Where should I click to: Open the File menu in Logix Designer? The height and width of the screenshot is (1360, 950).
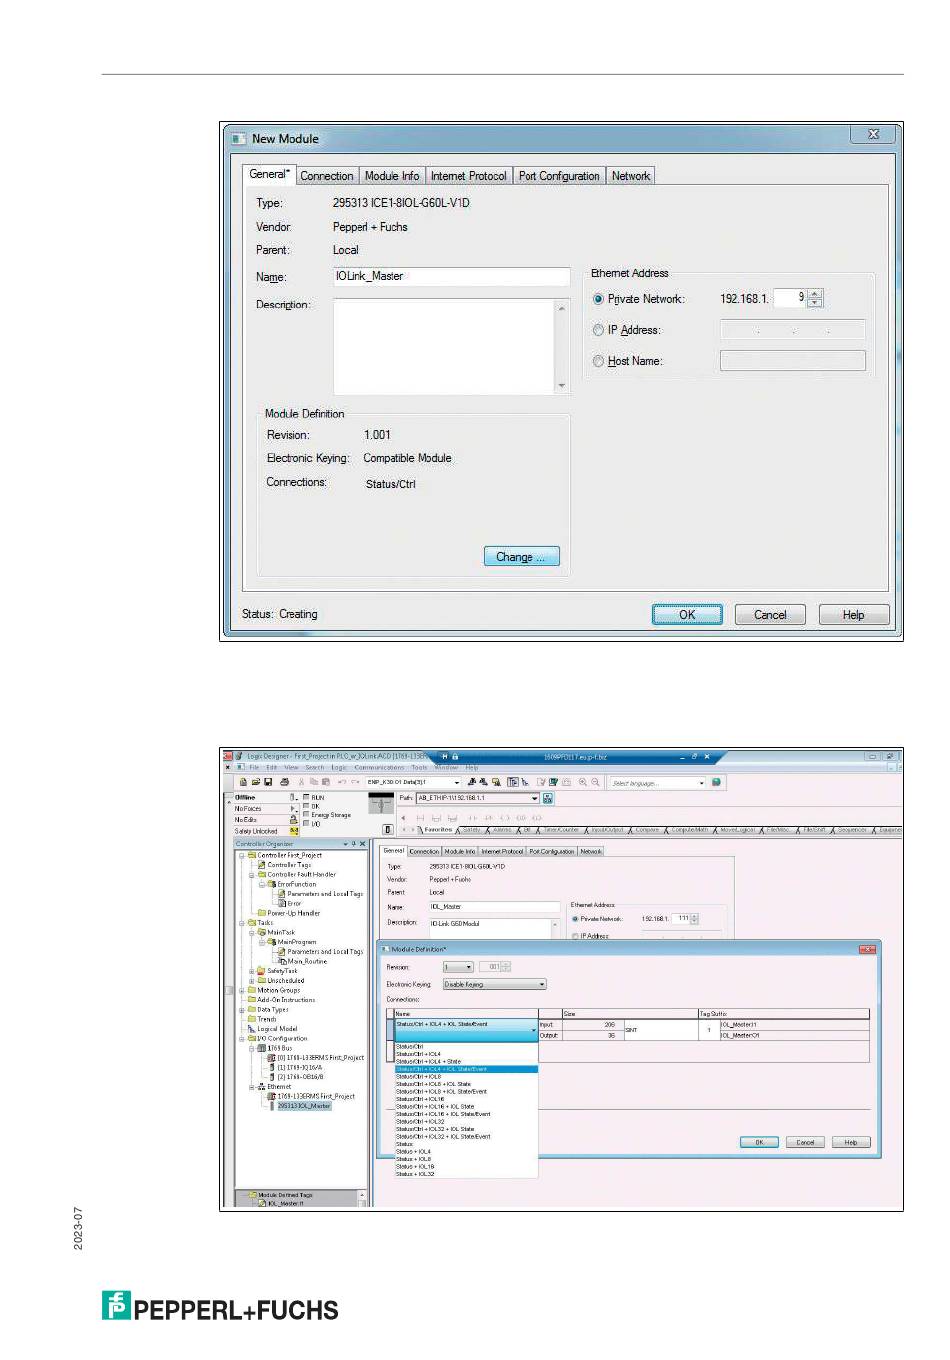pyautogui.click(x=254, y=767)
